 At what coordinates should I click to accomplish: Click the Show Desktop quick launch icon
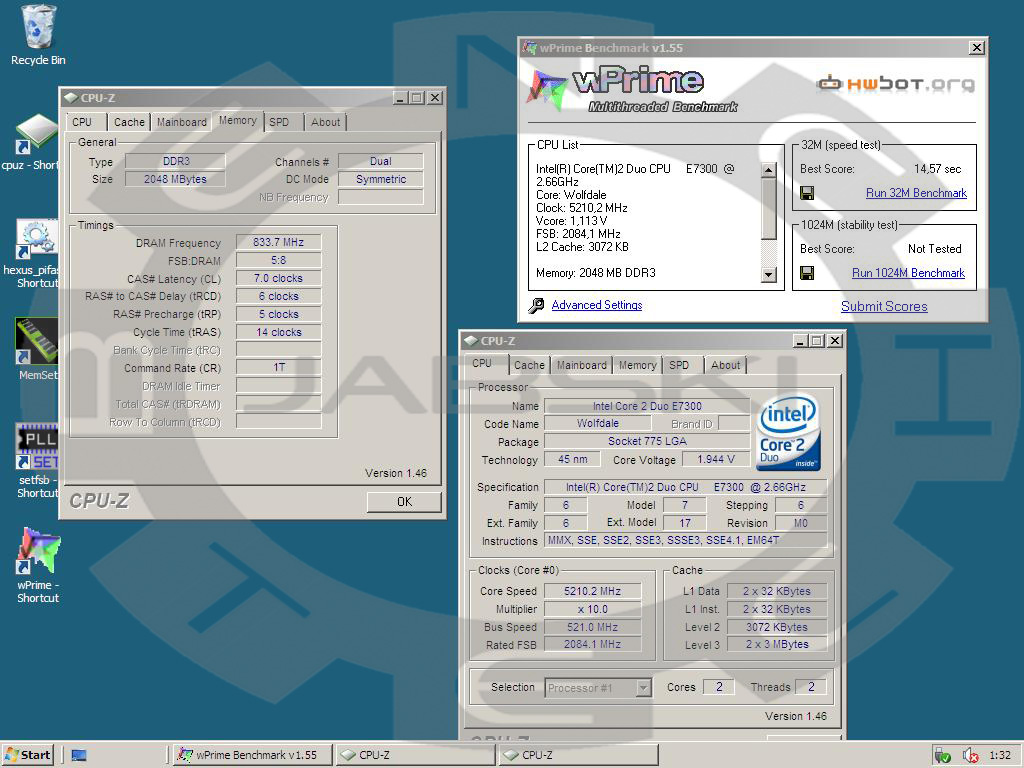(79, 755)
